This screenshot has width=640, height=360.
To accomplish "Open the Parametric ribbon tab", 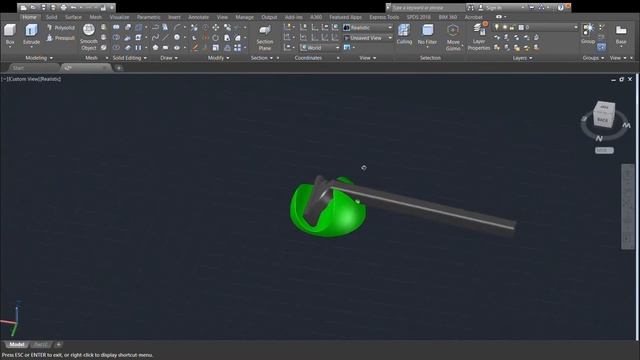I will 149,17.
